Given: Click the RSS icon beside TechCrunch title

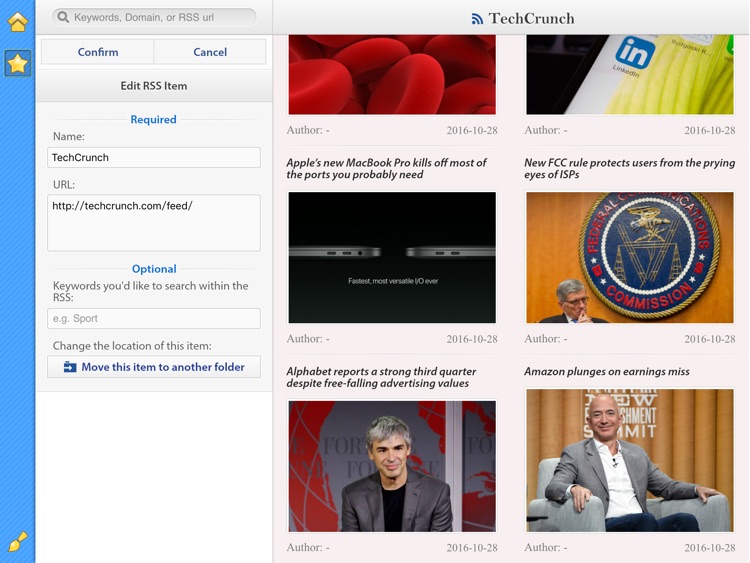Looking at the screenshot, I should coord(477,19).
